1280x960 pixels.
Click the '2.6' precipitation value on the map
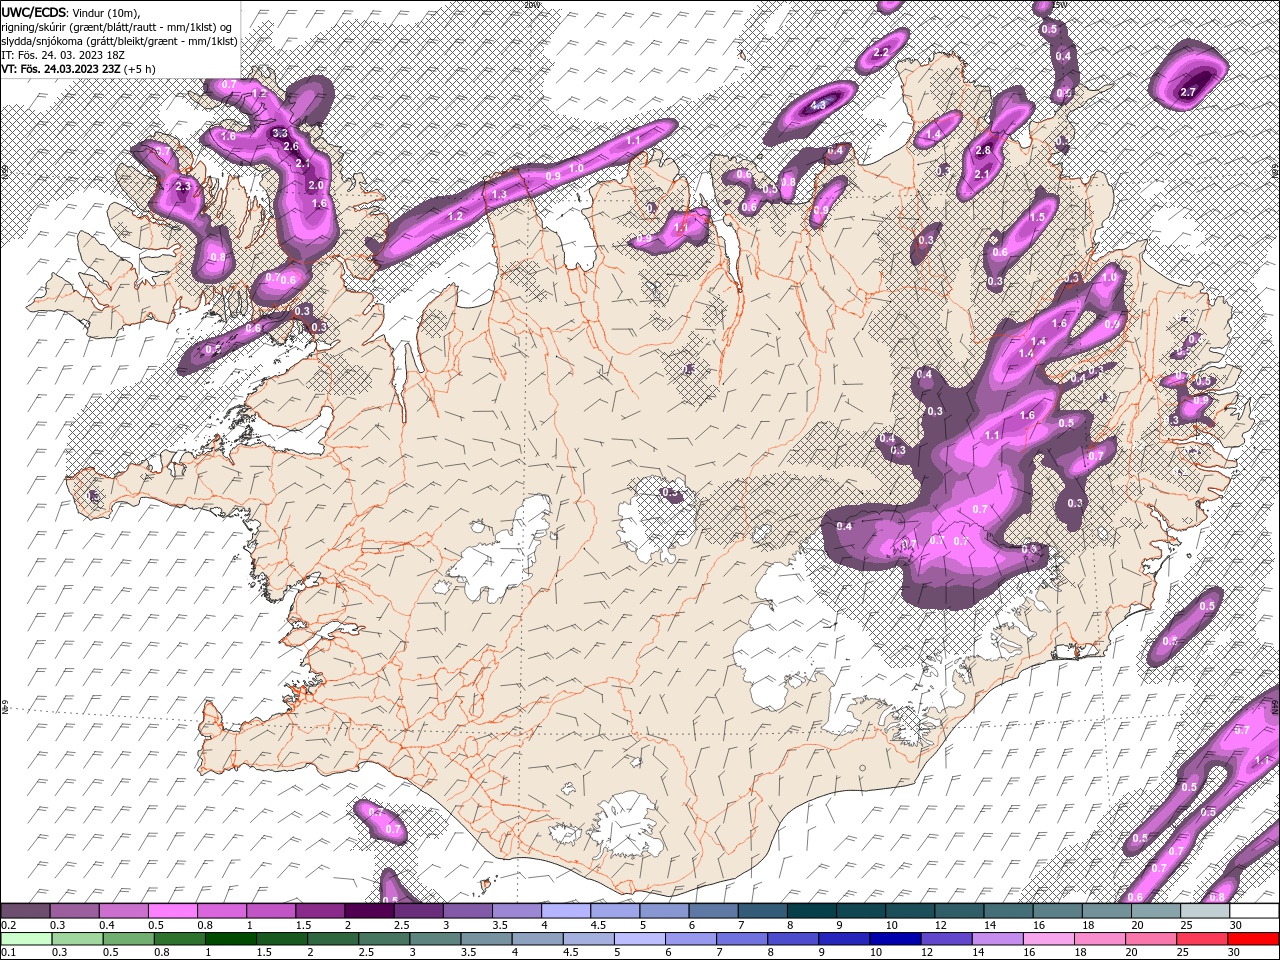[x=291, y=146]
